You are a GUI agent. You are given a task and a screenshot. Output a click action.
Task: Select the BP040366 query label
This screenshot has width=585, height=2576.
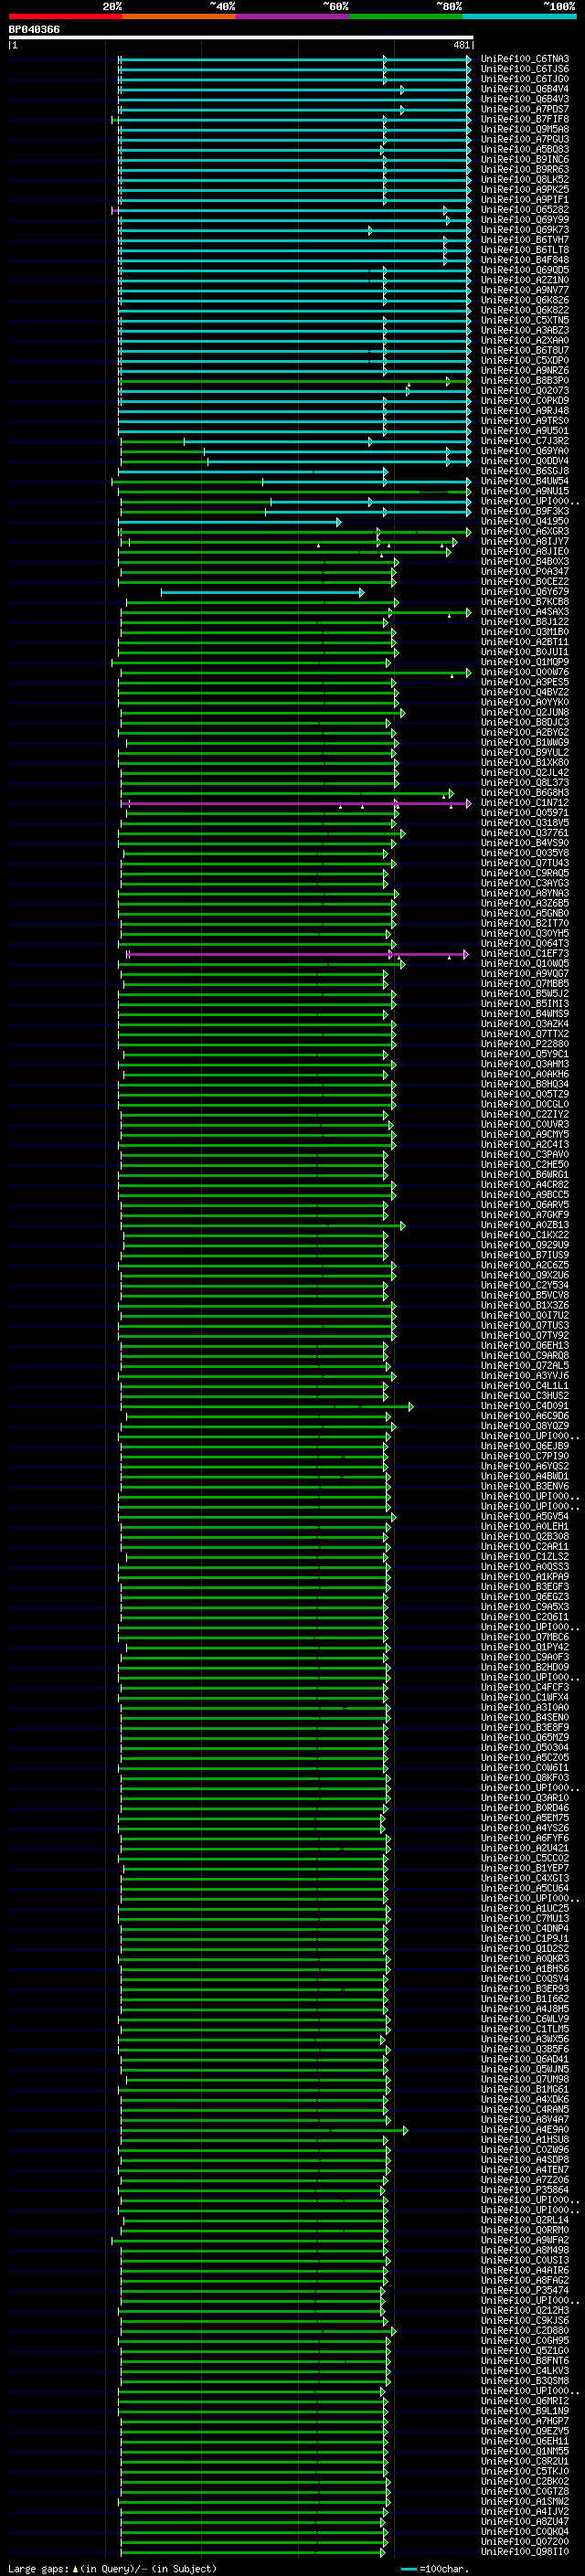pyautogui.click(x=34, y=29)
